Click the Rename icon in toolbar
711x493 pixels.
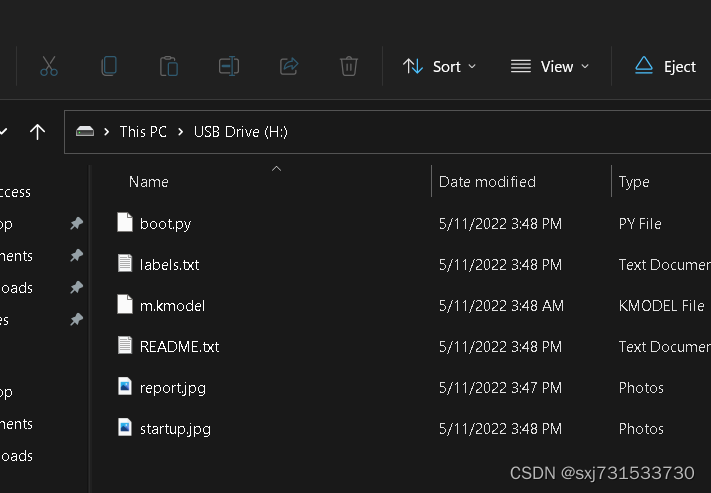pos(228,66)
